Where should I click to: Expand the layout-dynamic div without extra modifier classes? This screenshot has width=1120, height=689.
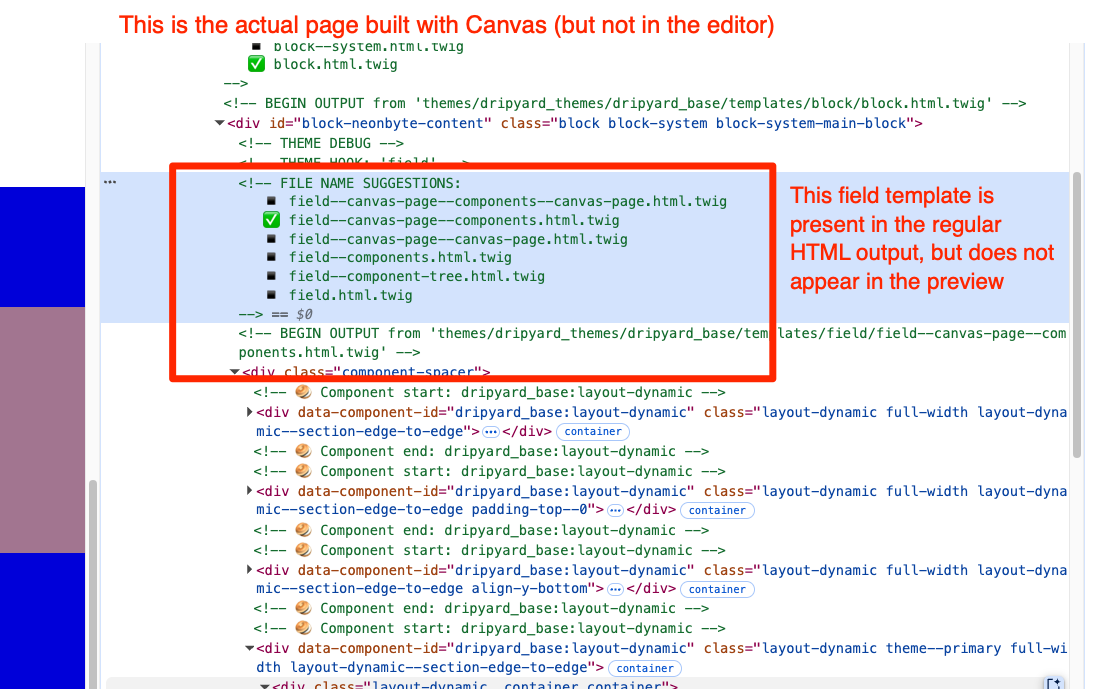coord(249,412)
